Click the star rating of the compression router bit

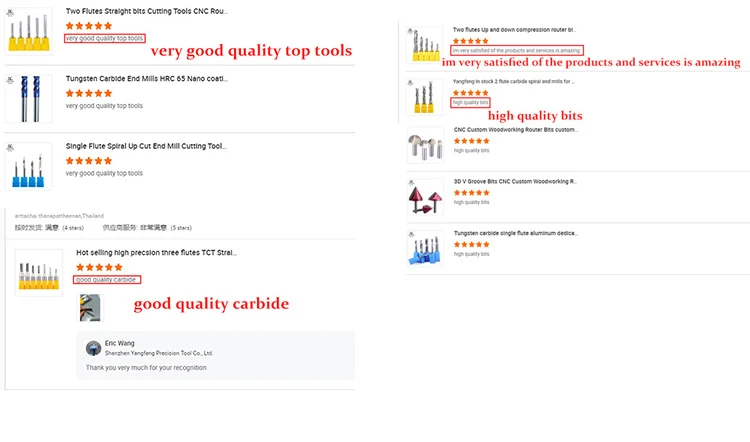pyautogui.click(x=471, y=41)
